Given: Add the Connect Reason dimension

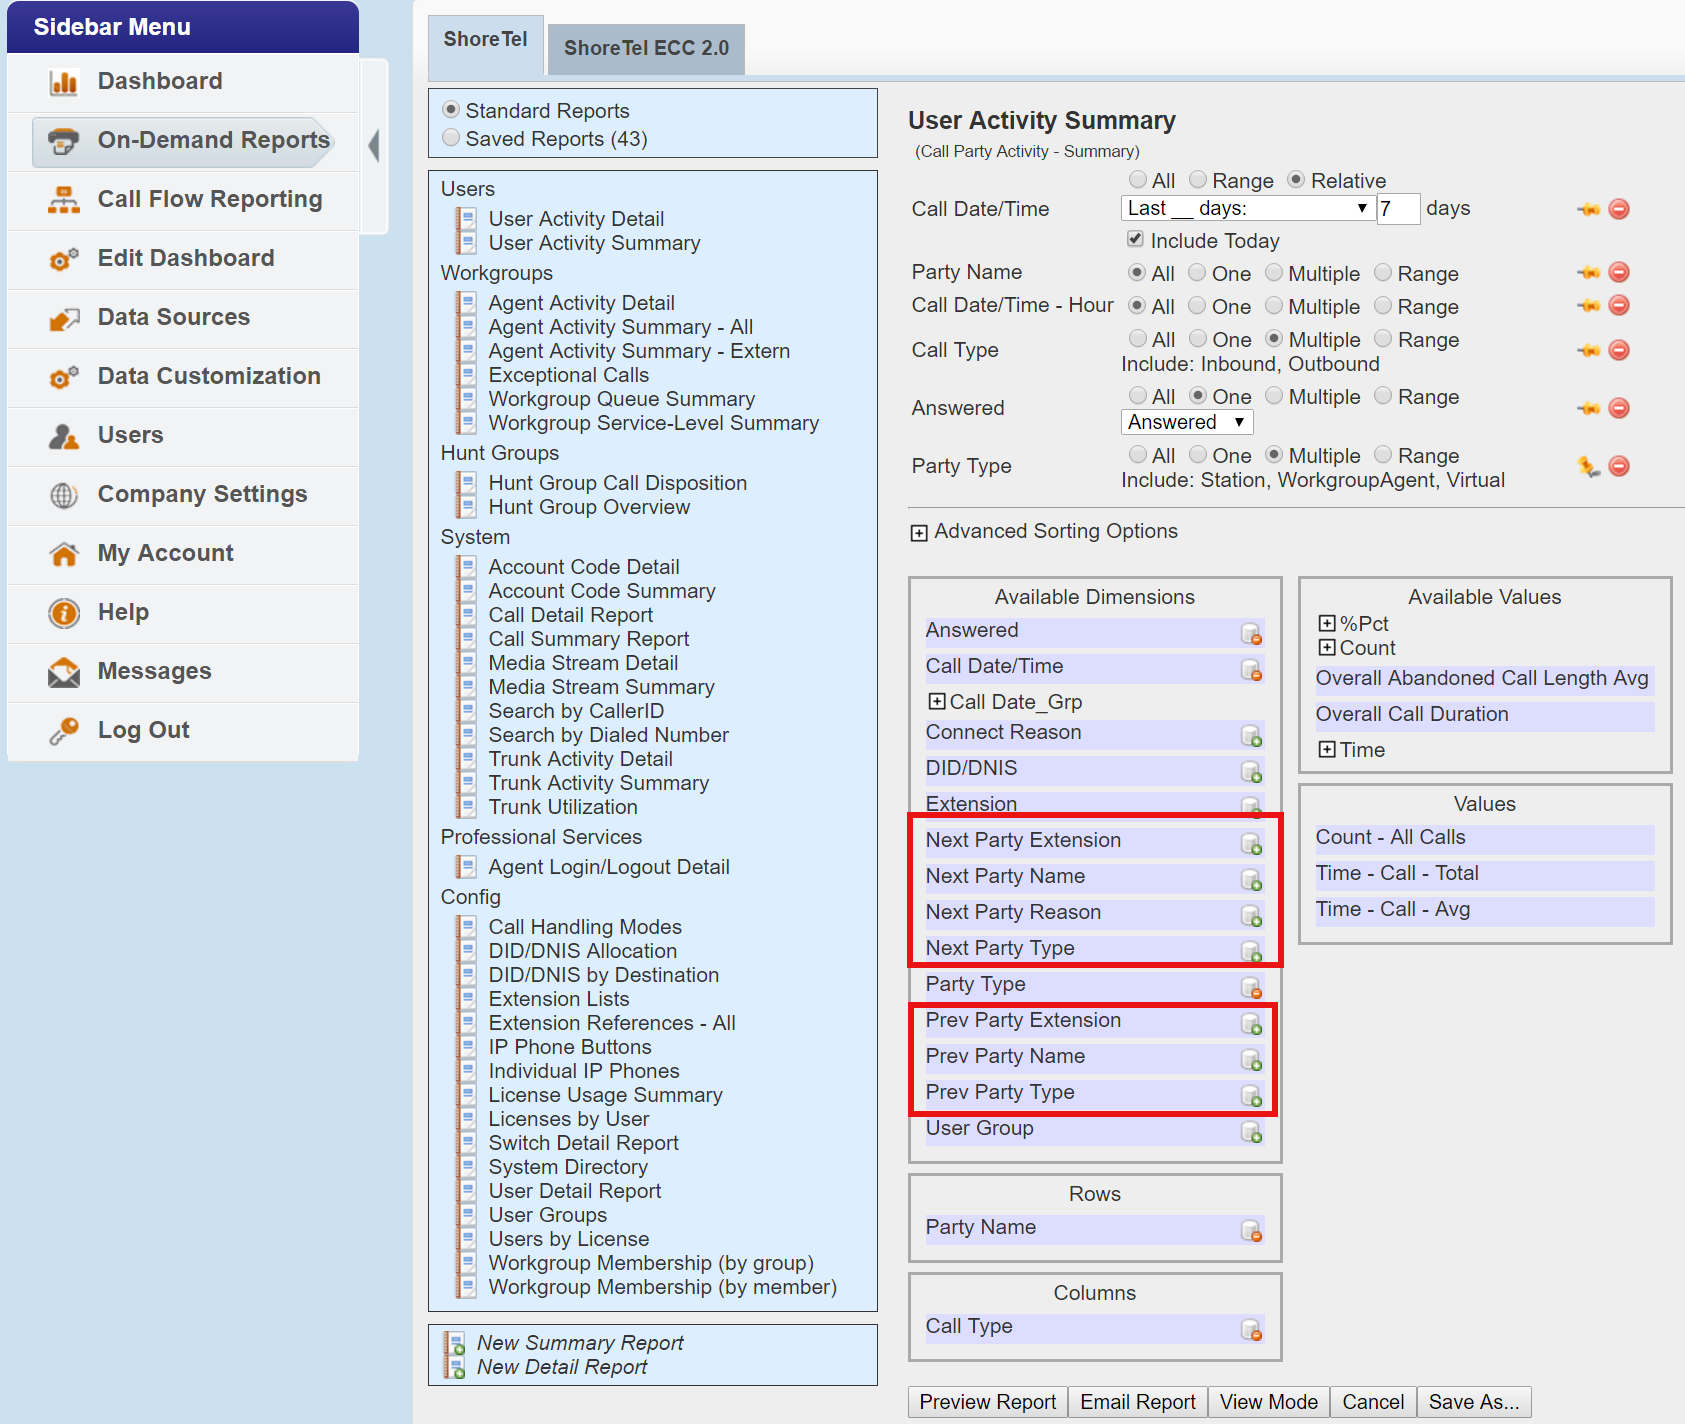Looking at the screenshot, I should point(1253,735).
